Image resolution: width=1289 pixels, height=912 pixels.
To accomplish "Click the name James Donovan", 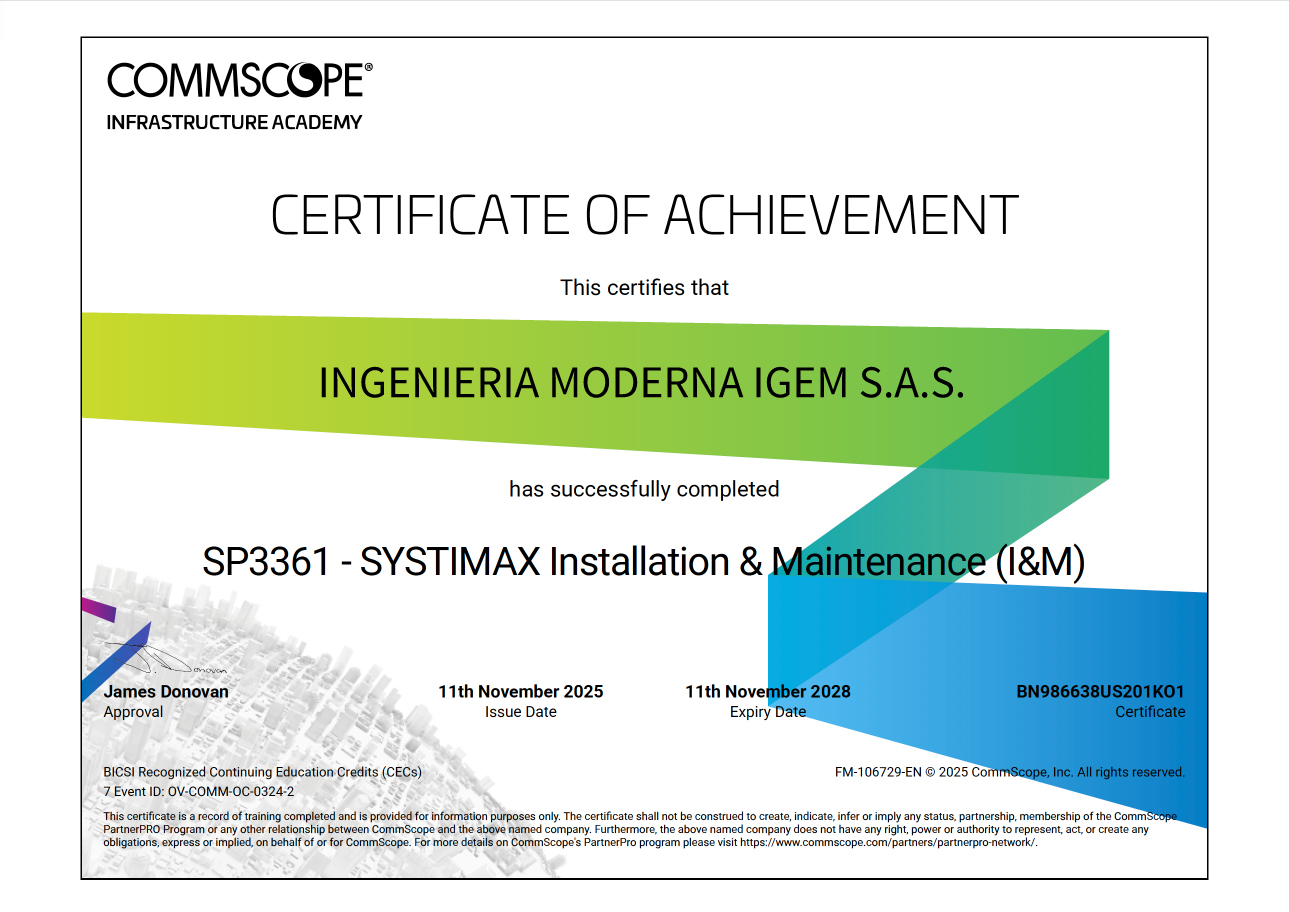I will tap(166, 692).
